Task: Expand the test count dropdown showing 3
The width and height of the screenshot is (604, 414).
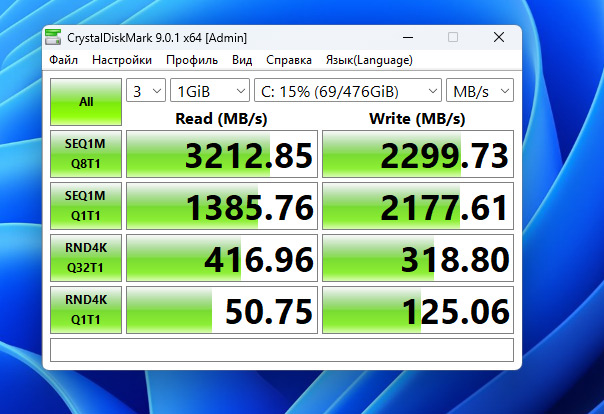Action: tap(146, 91)
